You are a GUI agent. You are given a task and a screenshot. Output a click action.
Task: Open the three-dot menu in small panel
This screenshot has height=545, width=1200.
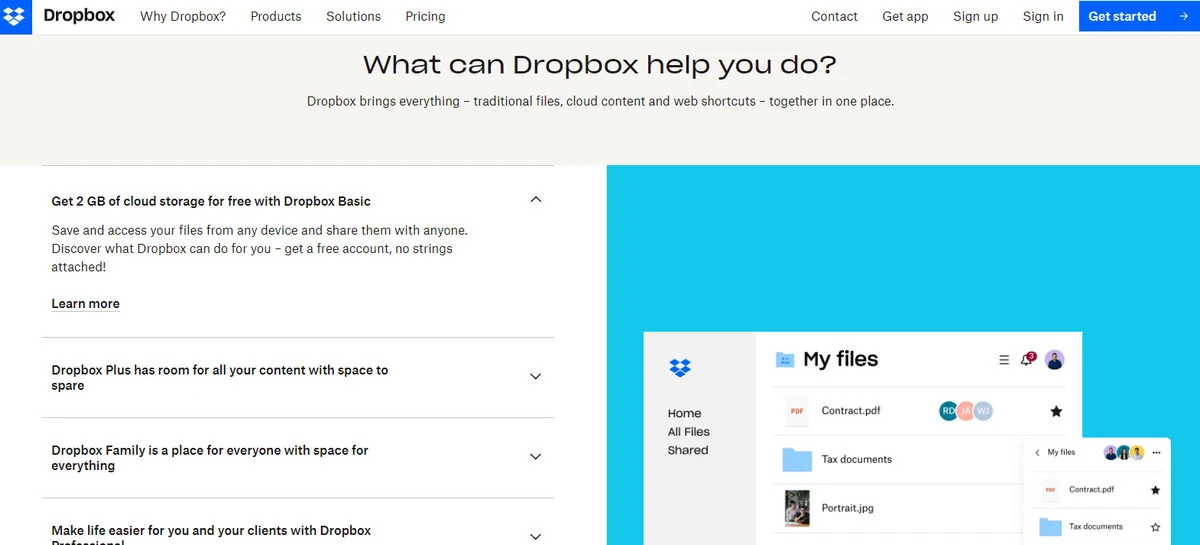pos(1157,453)
